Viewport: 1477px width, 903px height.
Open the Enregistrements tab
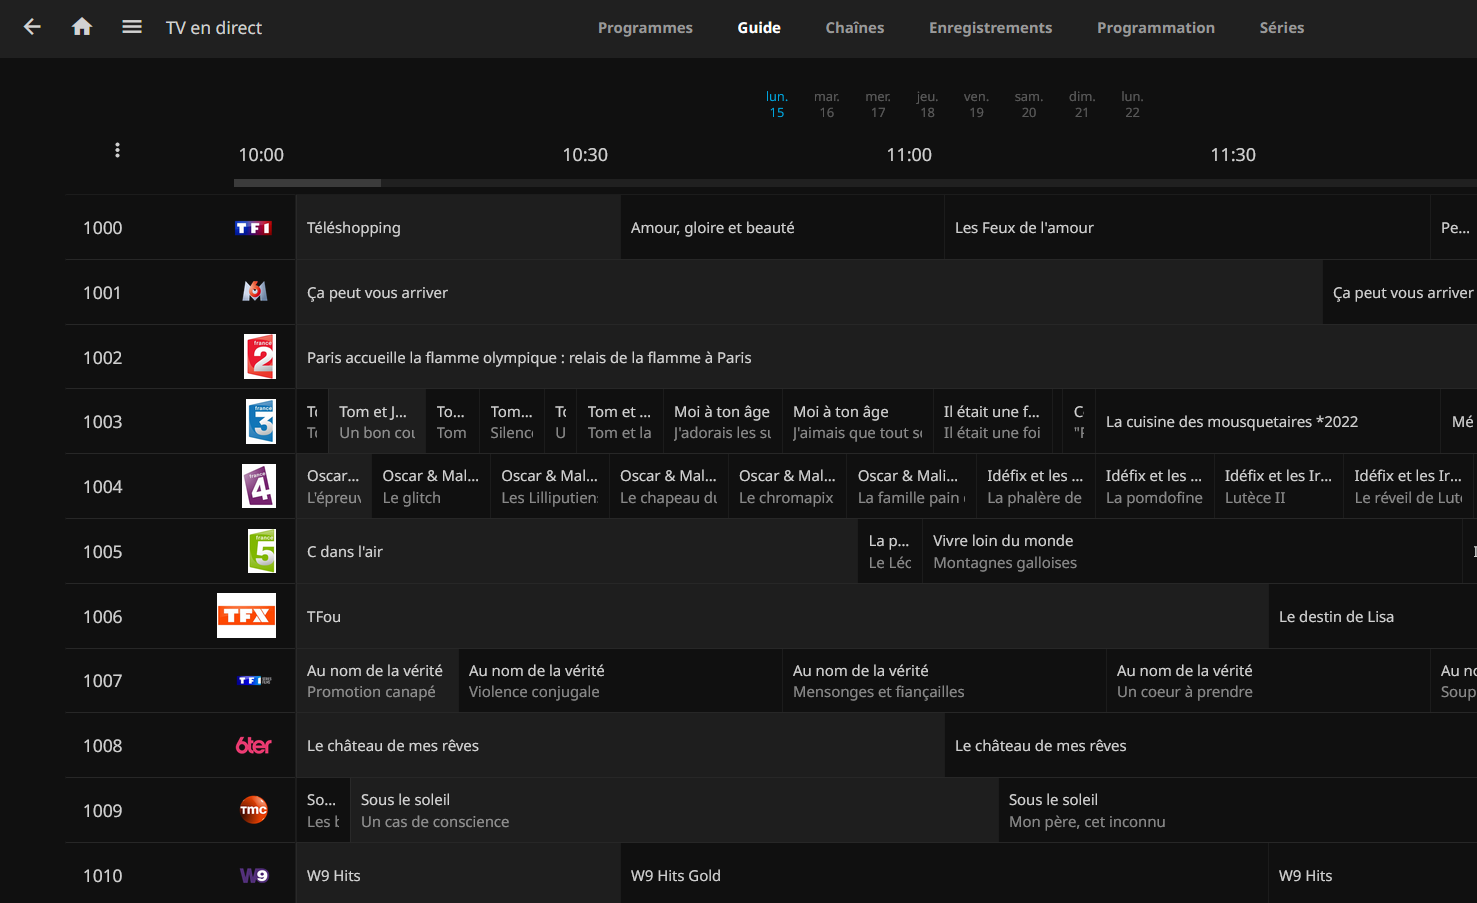point(990,28)
